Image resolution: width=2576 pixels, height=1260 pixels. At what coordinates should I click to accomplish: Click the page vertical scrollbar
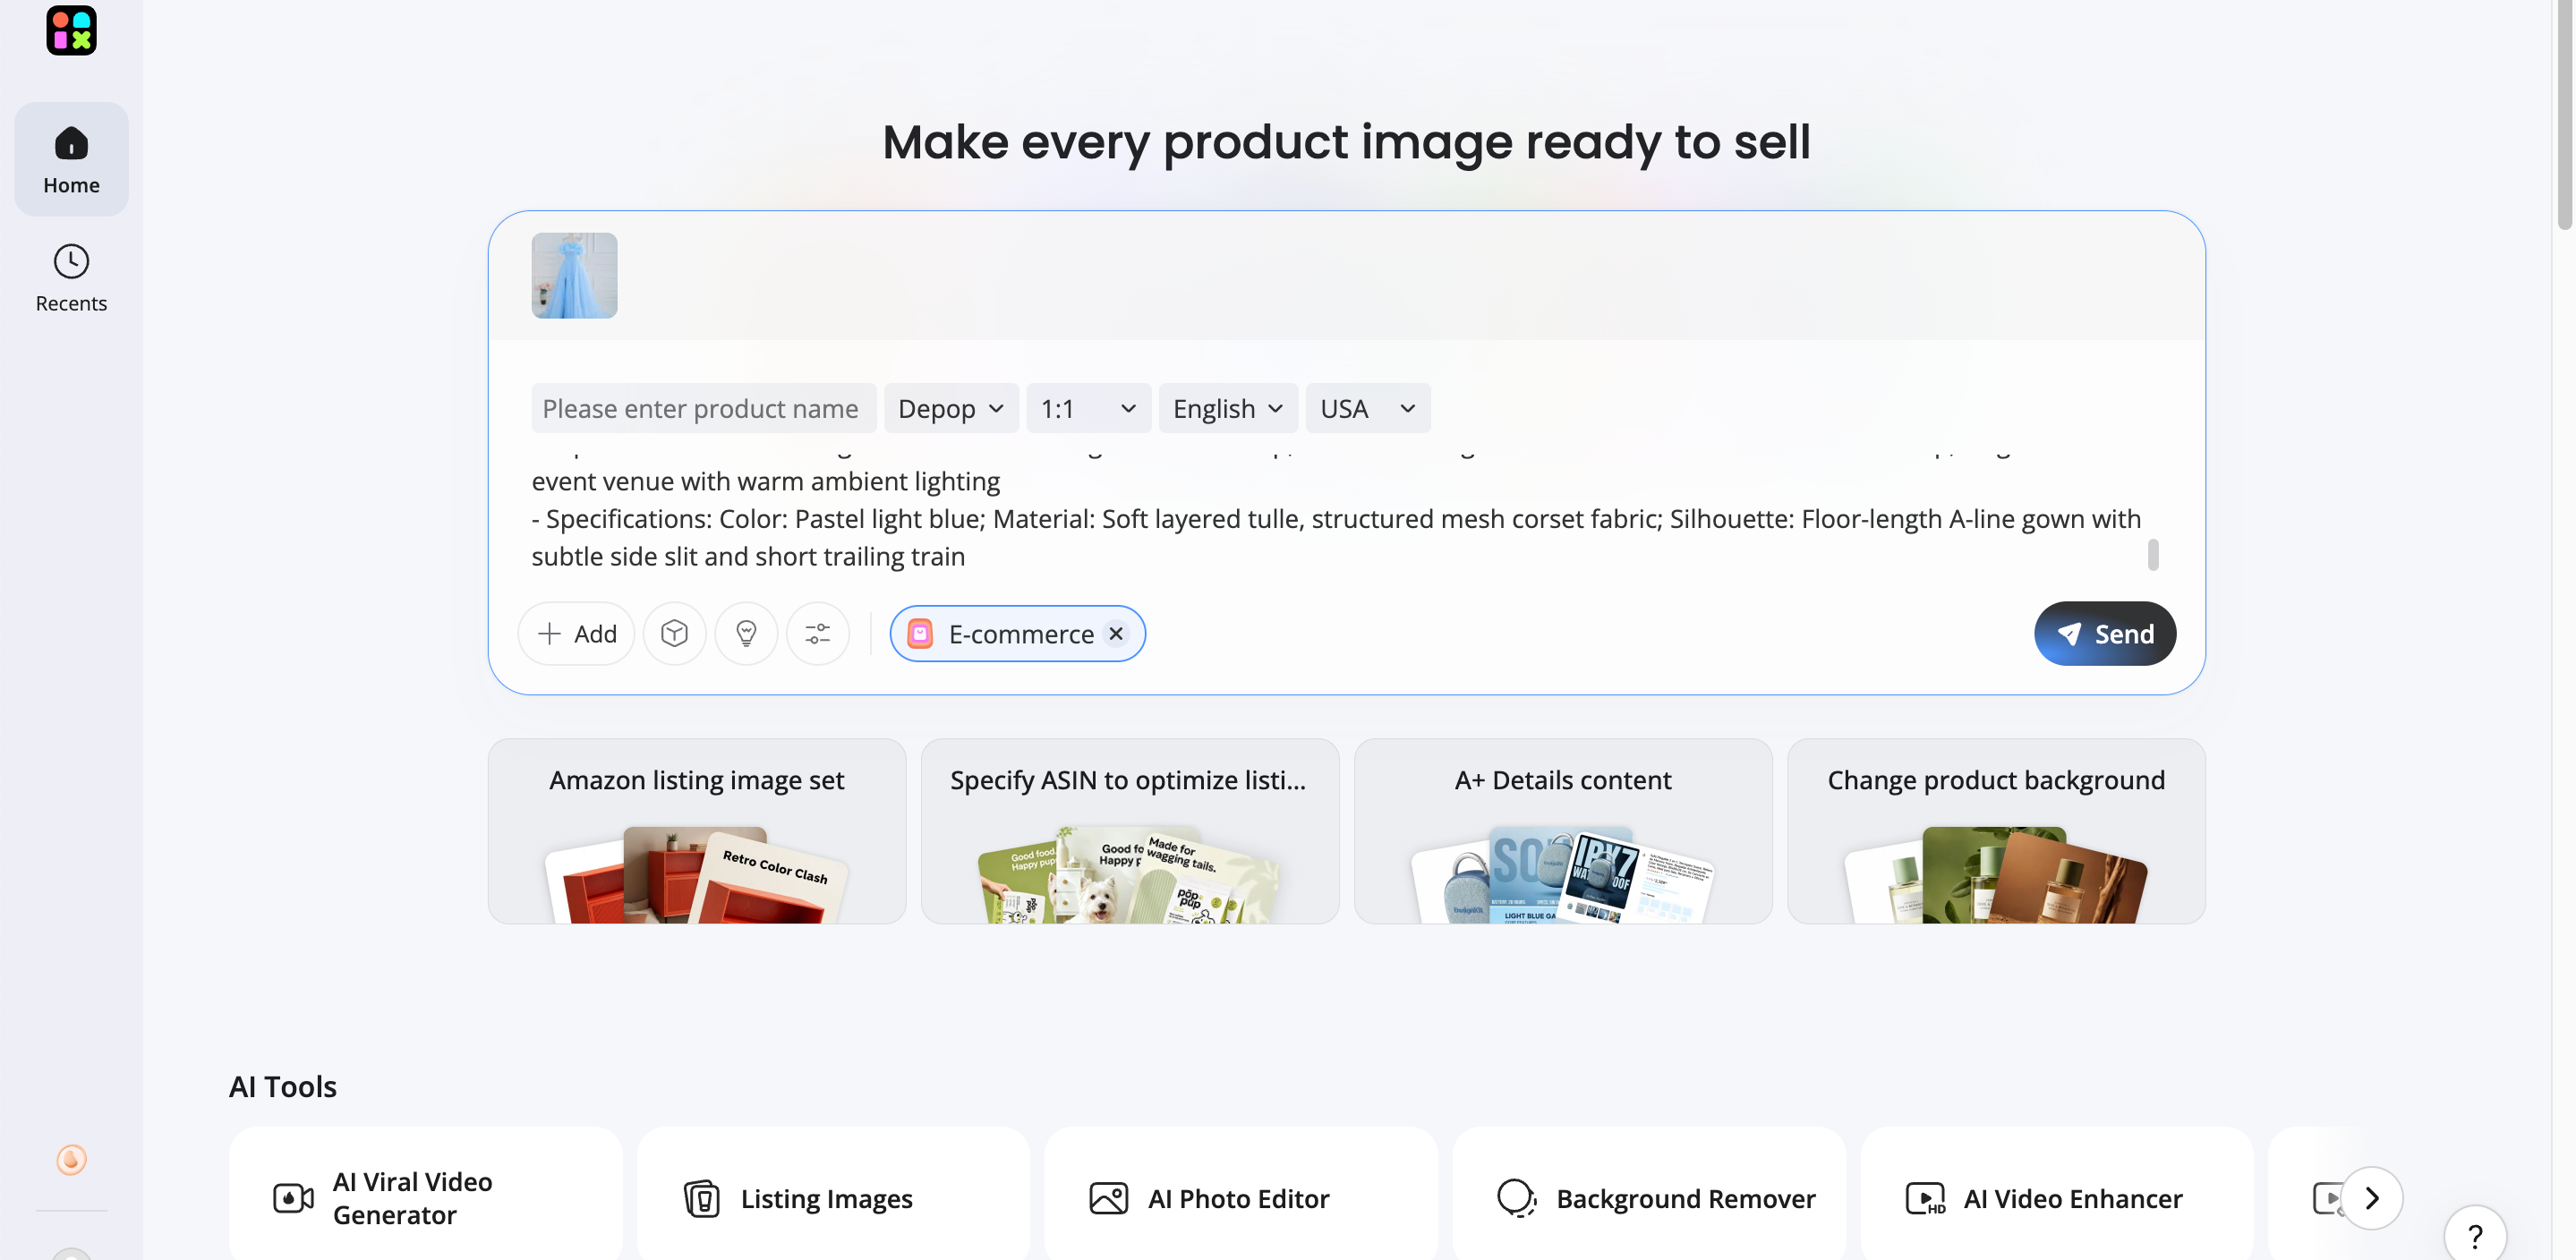pyautogui.click(x=2565, y=115)
